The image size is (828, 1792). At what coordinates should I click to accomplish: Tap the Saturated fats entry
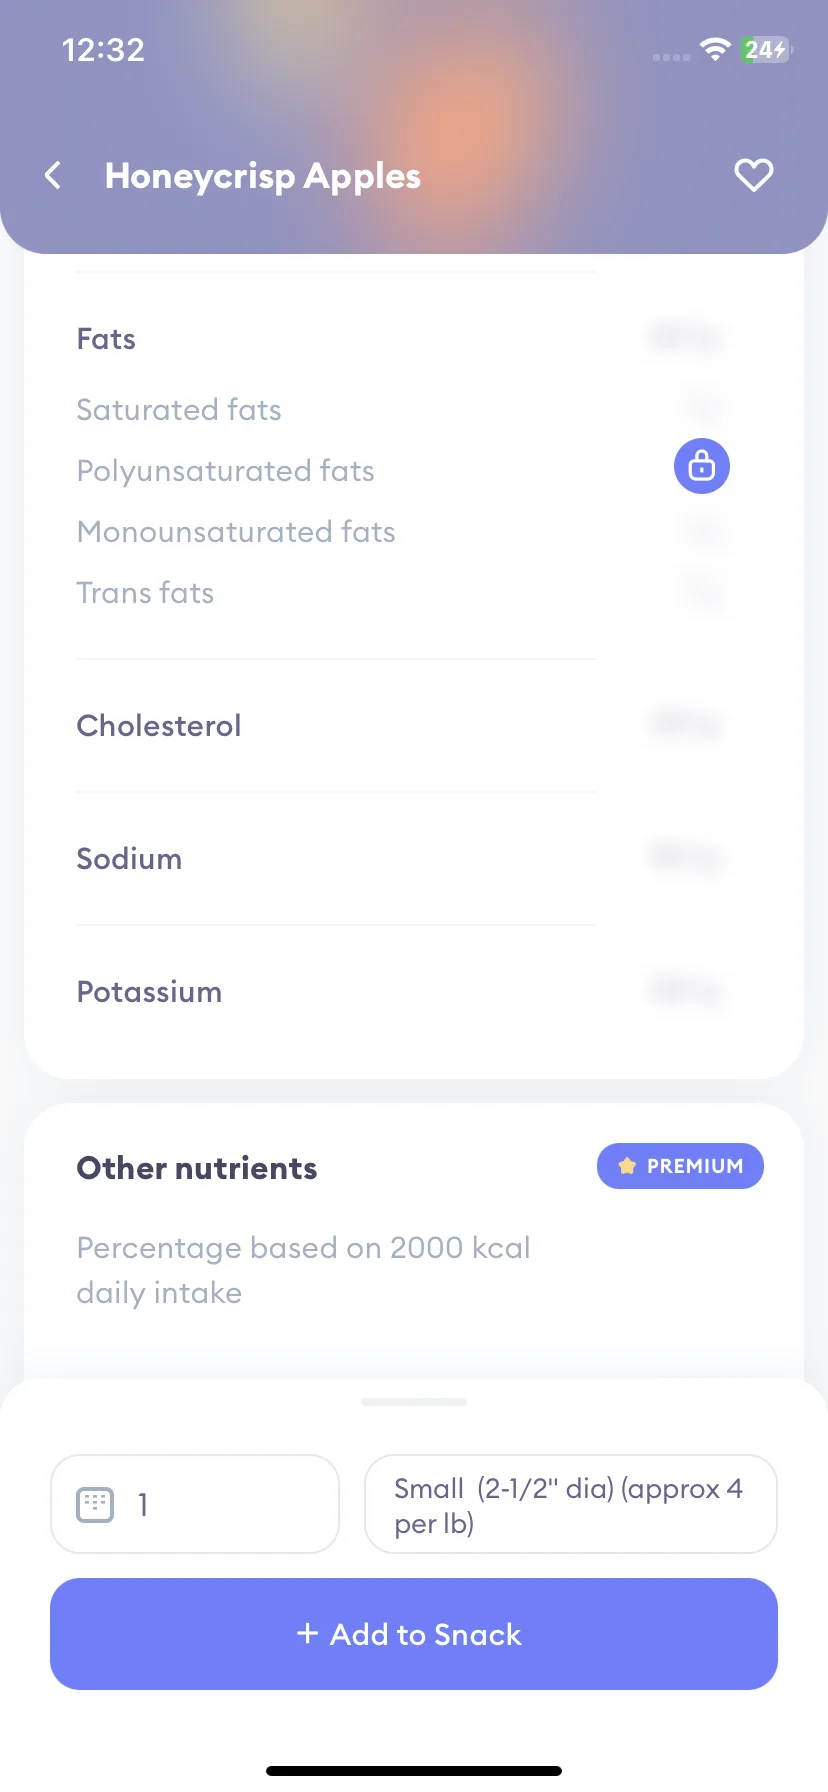pos(179,410)
